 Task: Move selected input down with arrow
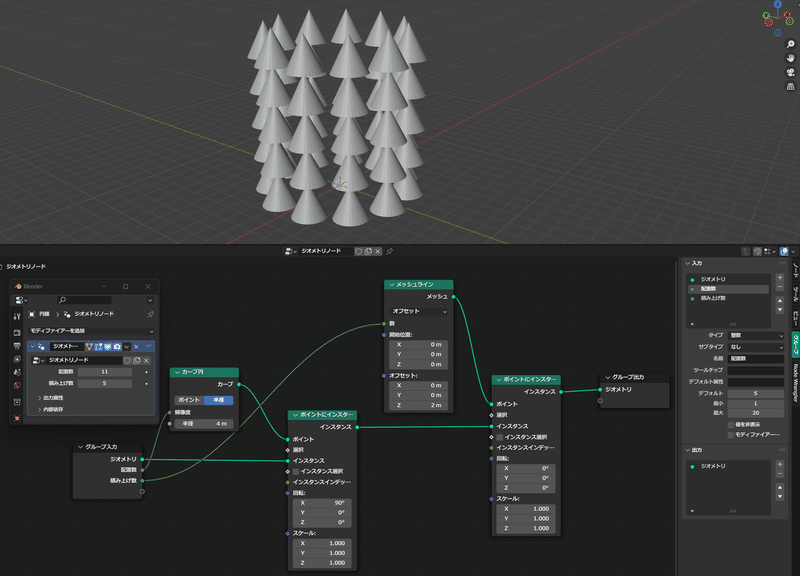(780, 310)
